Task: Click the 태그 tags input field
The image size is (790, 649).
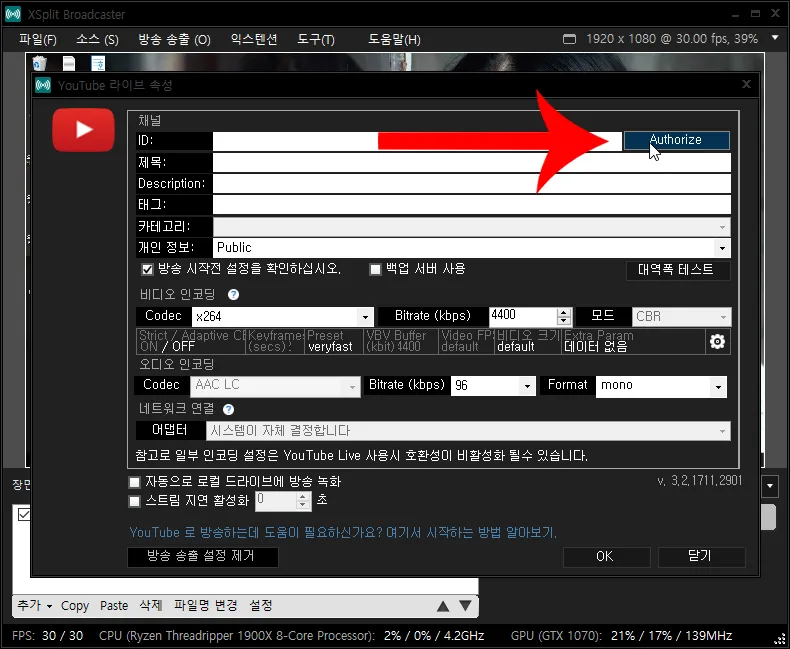Action: point(472,205)
